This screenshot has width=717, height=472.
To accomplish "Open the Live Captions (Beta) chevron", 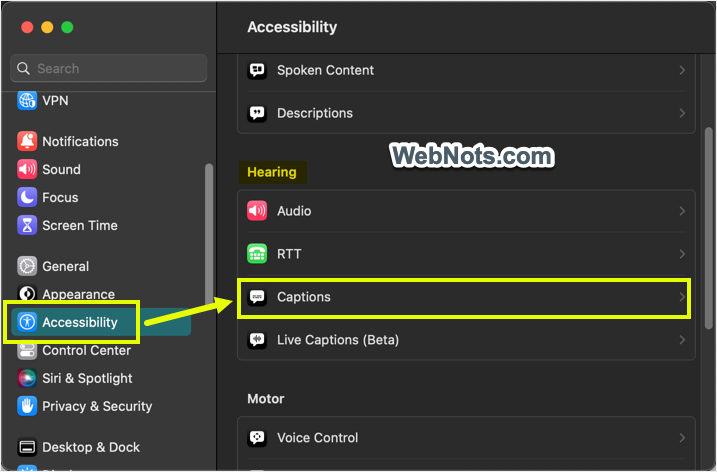I will point(682,340).
